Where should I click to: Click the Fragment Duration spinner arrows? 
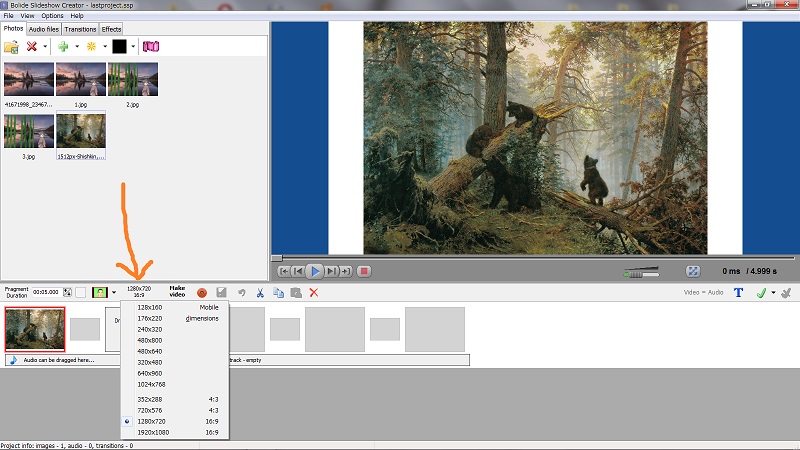pyautogui.click(x=67, y=292)
